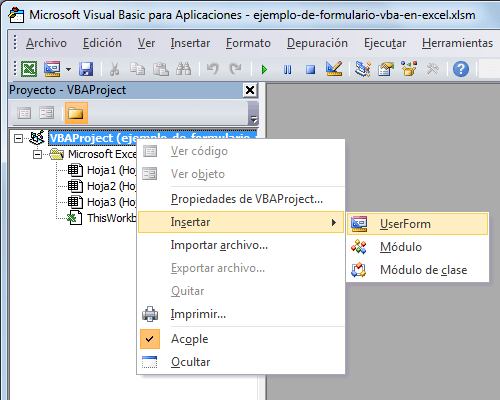Select UserForm from Insertar submenu

(x=417, y=224)
